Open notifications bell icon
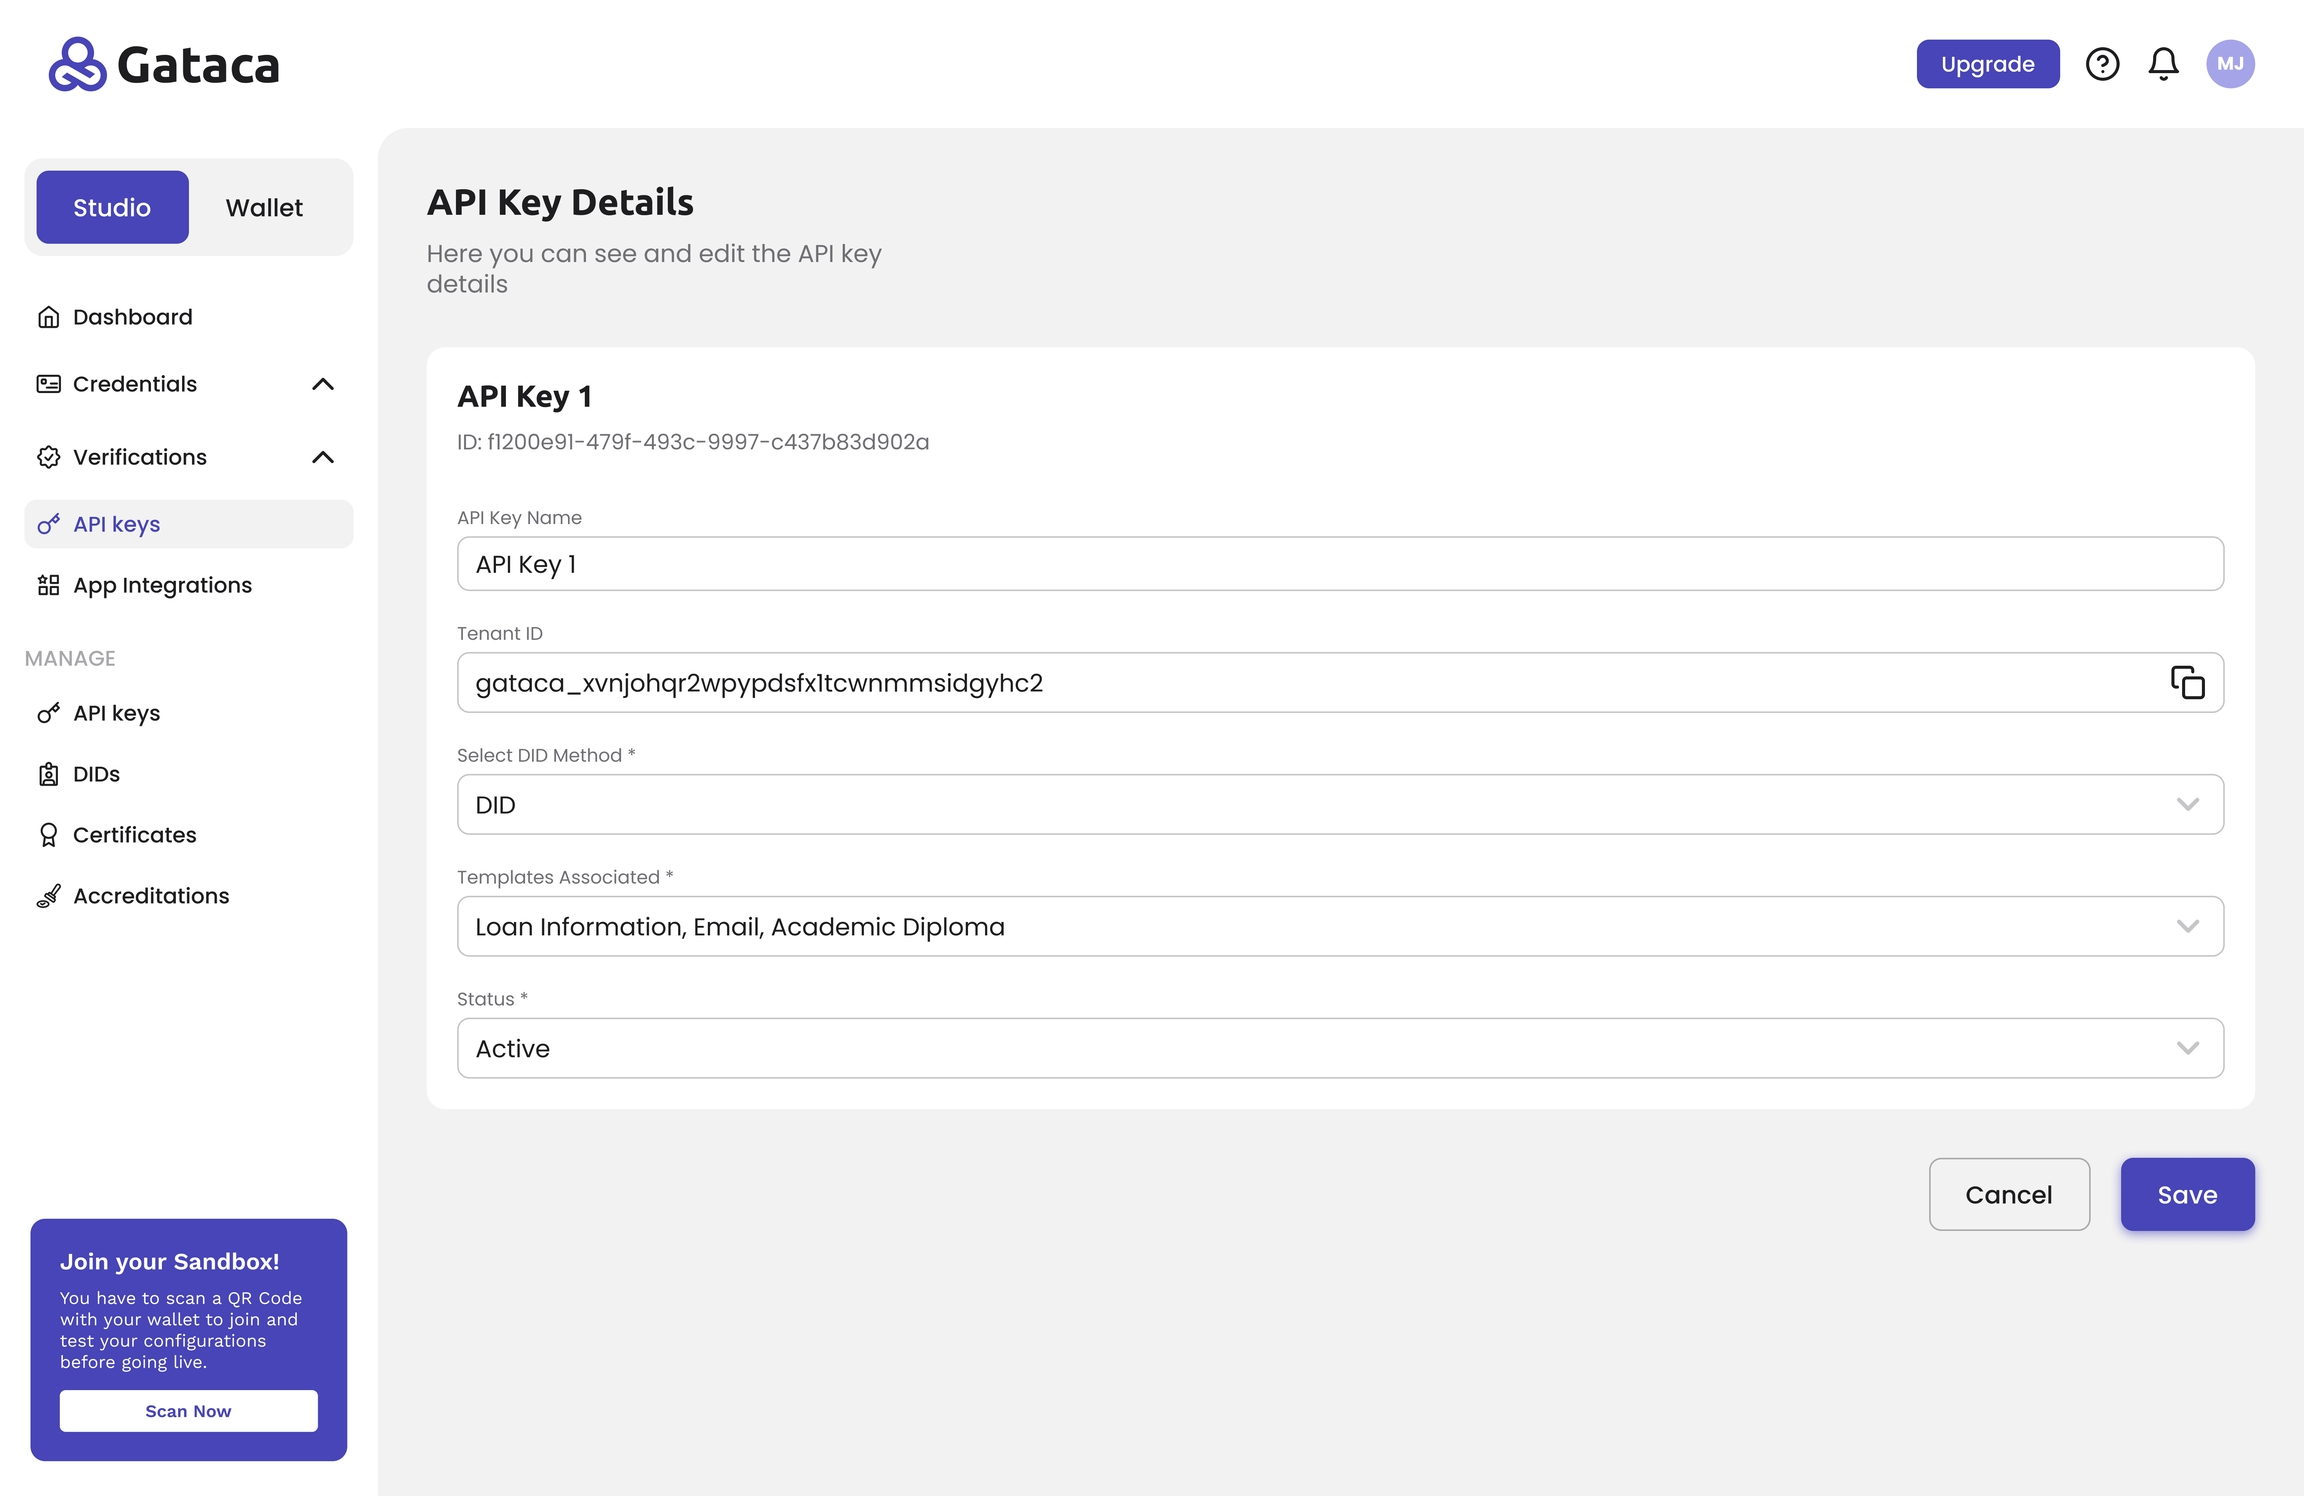The image size is (2304, 1496). coord(2163,64)
